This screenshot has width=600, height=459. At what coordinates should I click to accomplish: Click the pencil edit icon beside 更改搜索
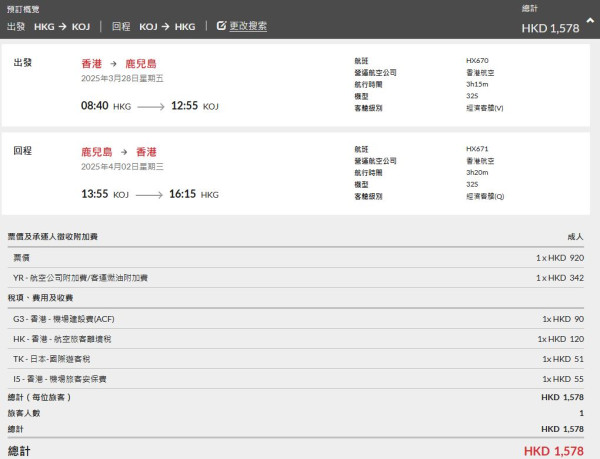[x=221, y=26]
